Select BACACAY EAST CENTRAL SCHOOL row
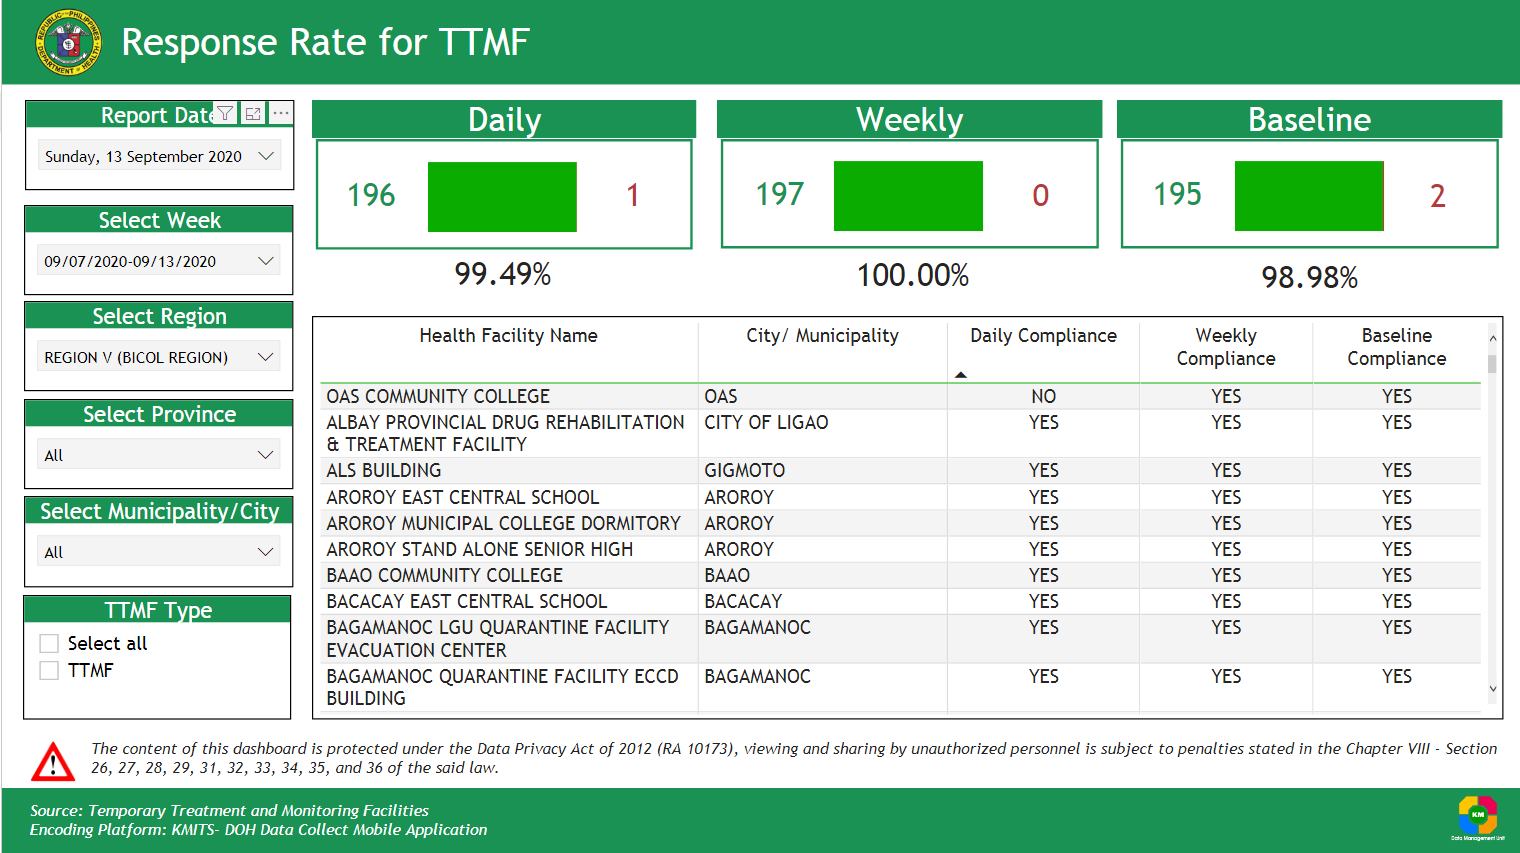The image size is (1520, 853). tap(900, 601)
